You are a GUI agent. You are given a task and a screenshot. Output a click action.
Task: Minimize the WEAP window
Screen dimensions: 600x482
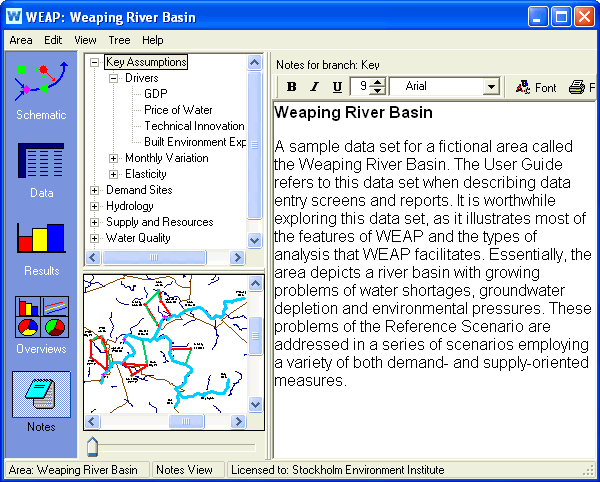[x=538, y=17]
